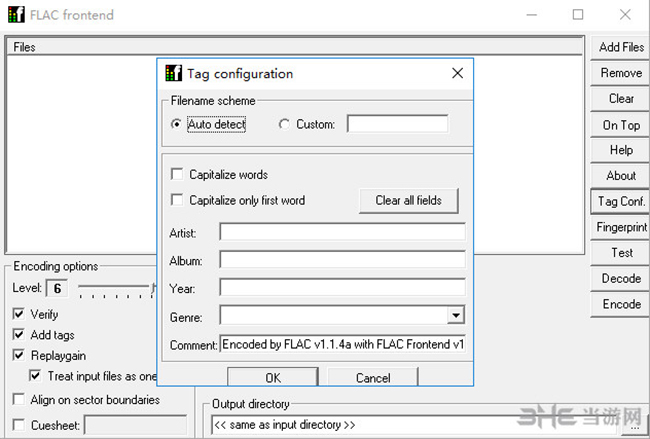Open Help in FLAC frontend
The width and height of the screenshot is (650, 439).
pos(621,150)
